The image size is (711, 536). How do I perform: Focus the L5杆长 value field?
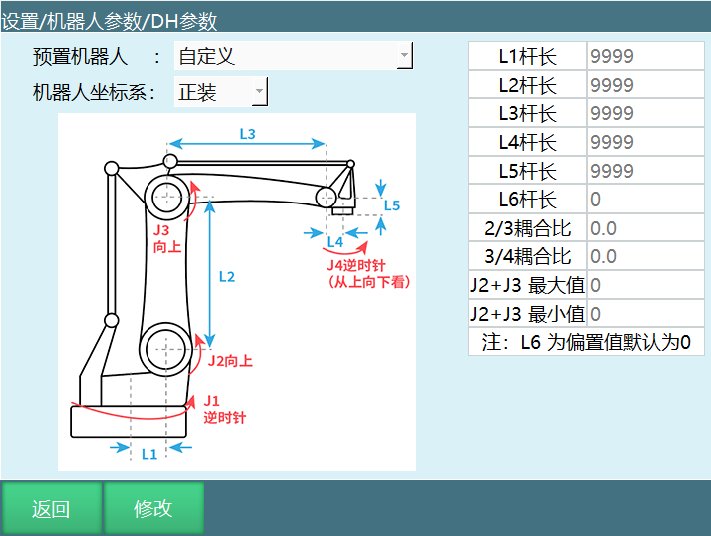pos(644,171)
